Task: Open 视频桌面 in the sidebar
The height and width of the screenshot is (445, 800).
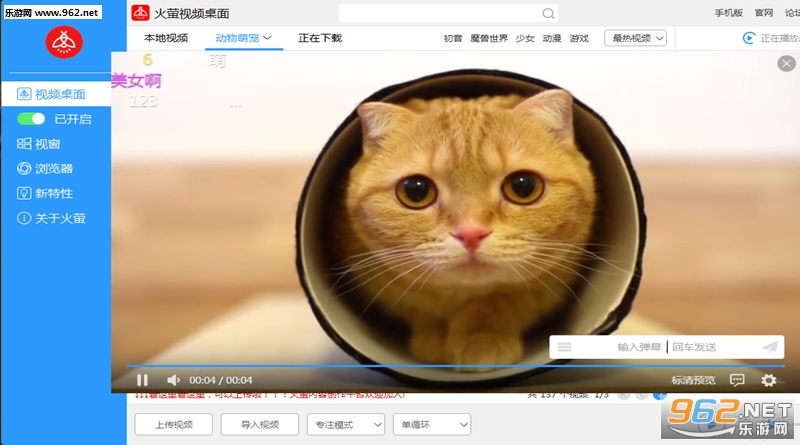Action: (x=56, y=94)
